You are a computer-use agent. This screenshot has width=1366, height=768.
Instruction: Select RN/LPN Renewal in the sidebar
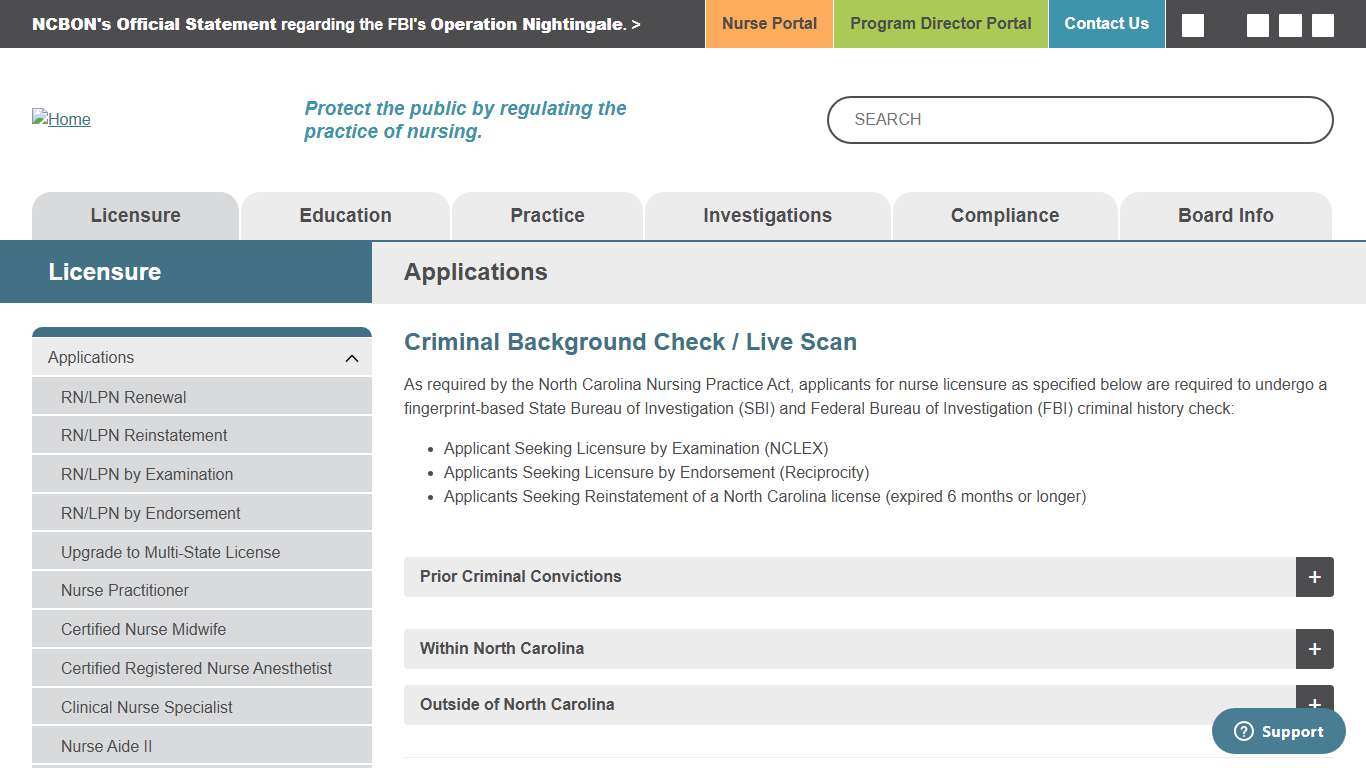click(123, 397)
